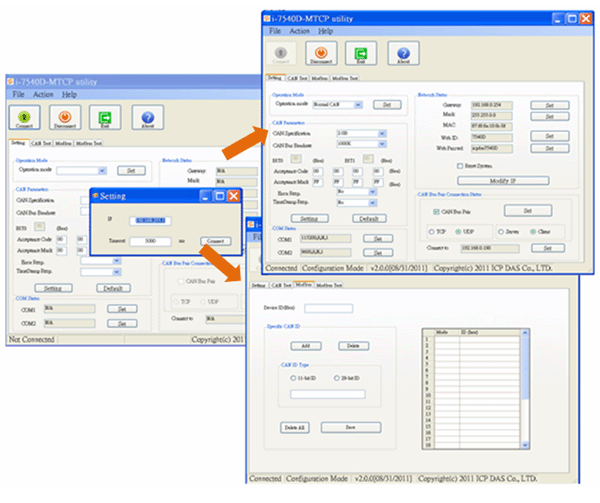Click greyed Connect icon in connected Setting window
The height and width of the screenshot is (503, 600).
[x=281, y=53]
